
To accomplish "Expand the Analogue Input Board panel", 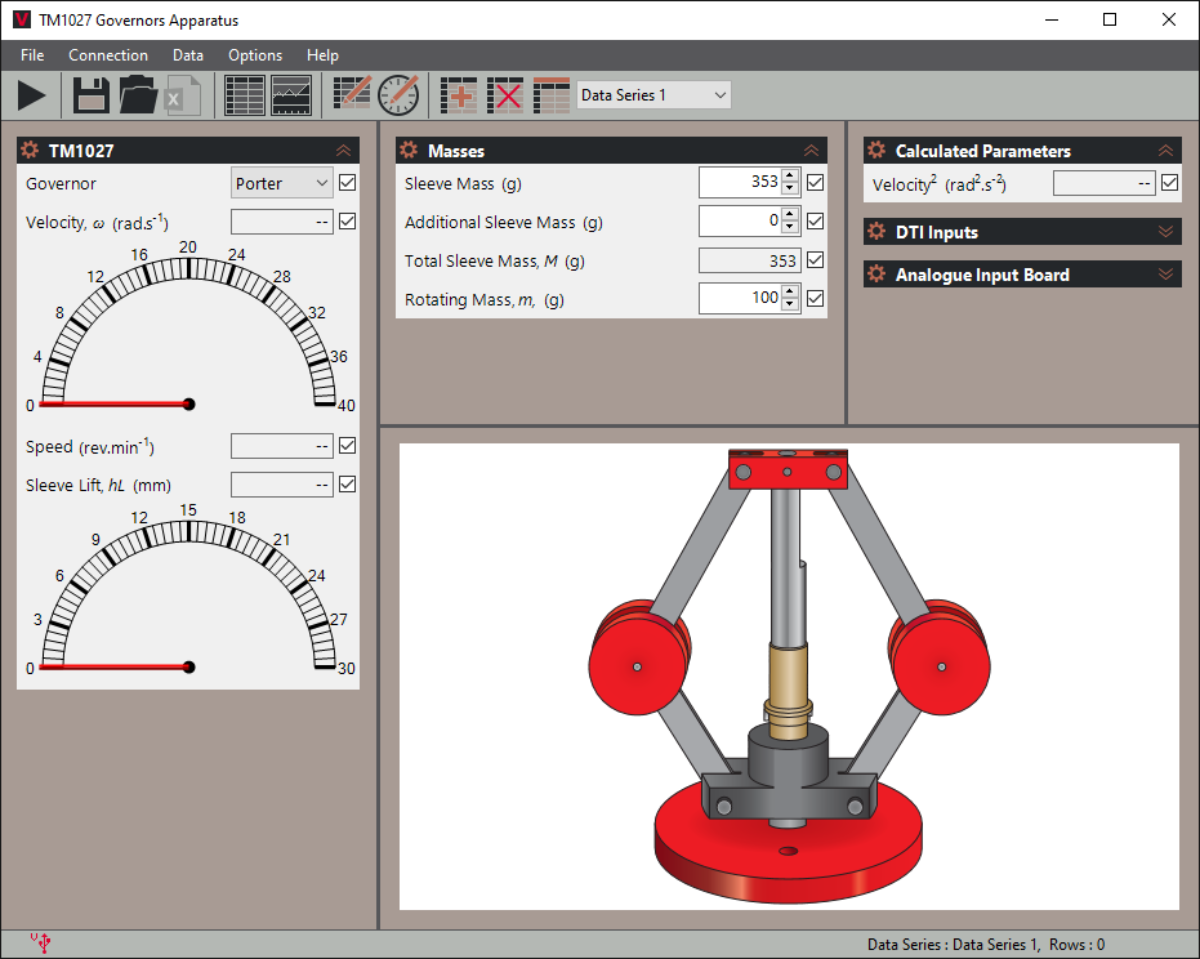I will click(x=1022, y=275).
